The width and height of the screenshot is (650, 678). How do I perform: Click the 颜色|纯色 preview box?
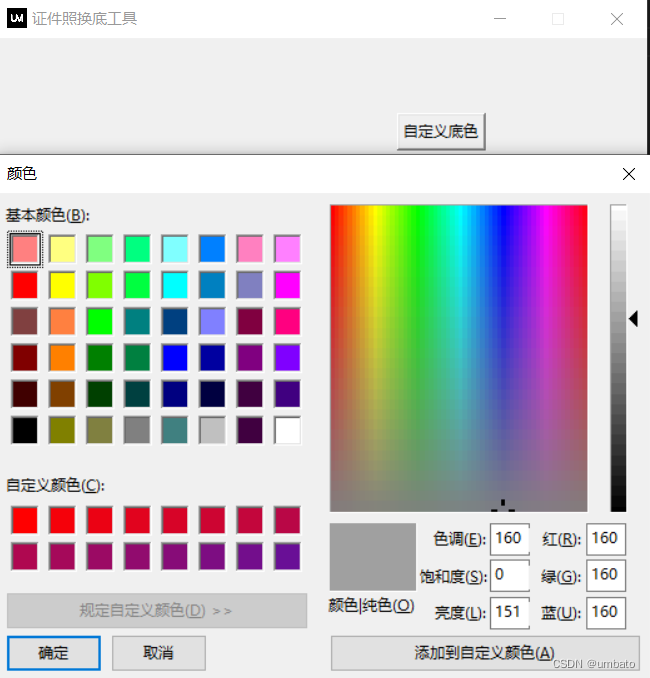pyautogui.click(x=373, y=557)
